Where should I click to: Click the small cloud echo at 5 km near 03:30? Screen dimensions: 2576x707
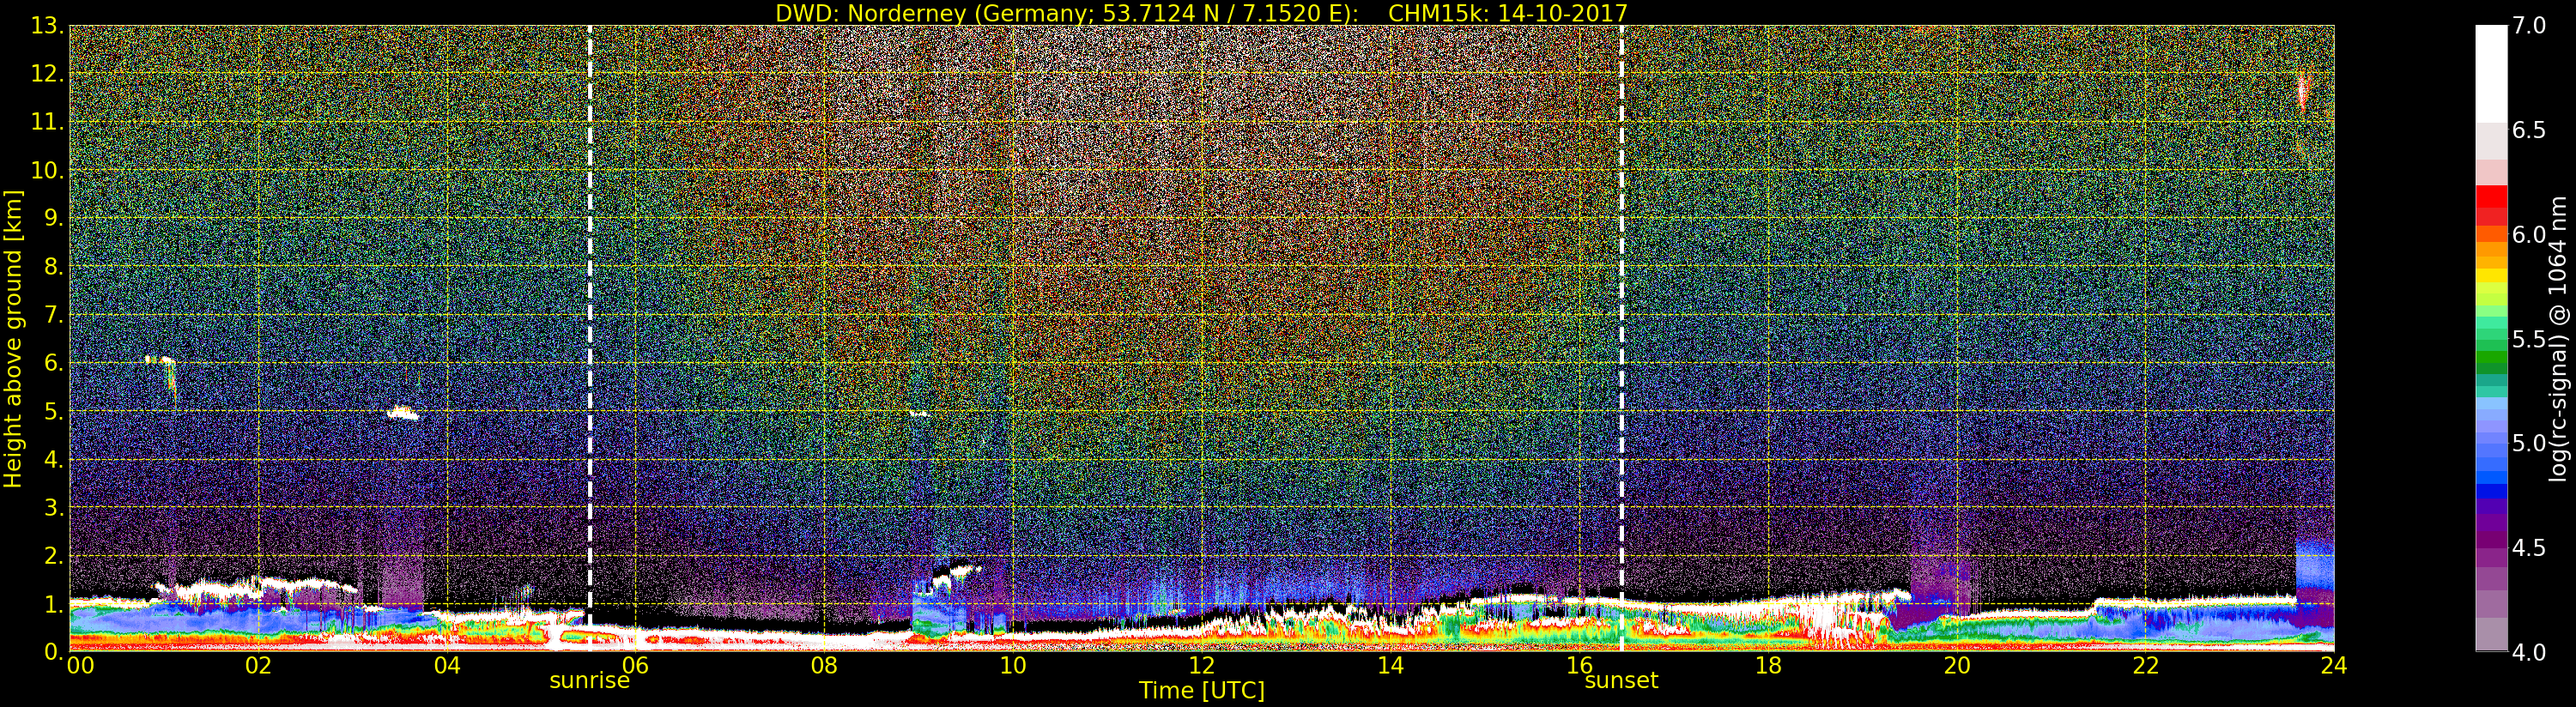pos(403,412)
